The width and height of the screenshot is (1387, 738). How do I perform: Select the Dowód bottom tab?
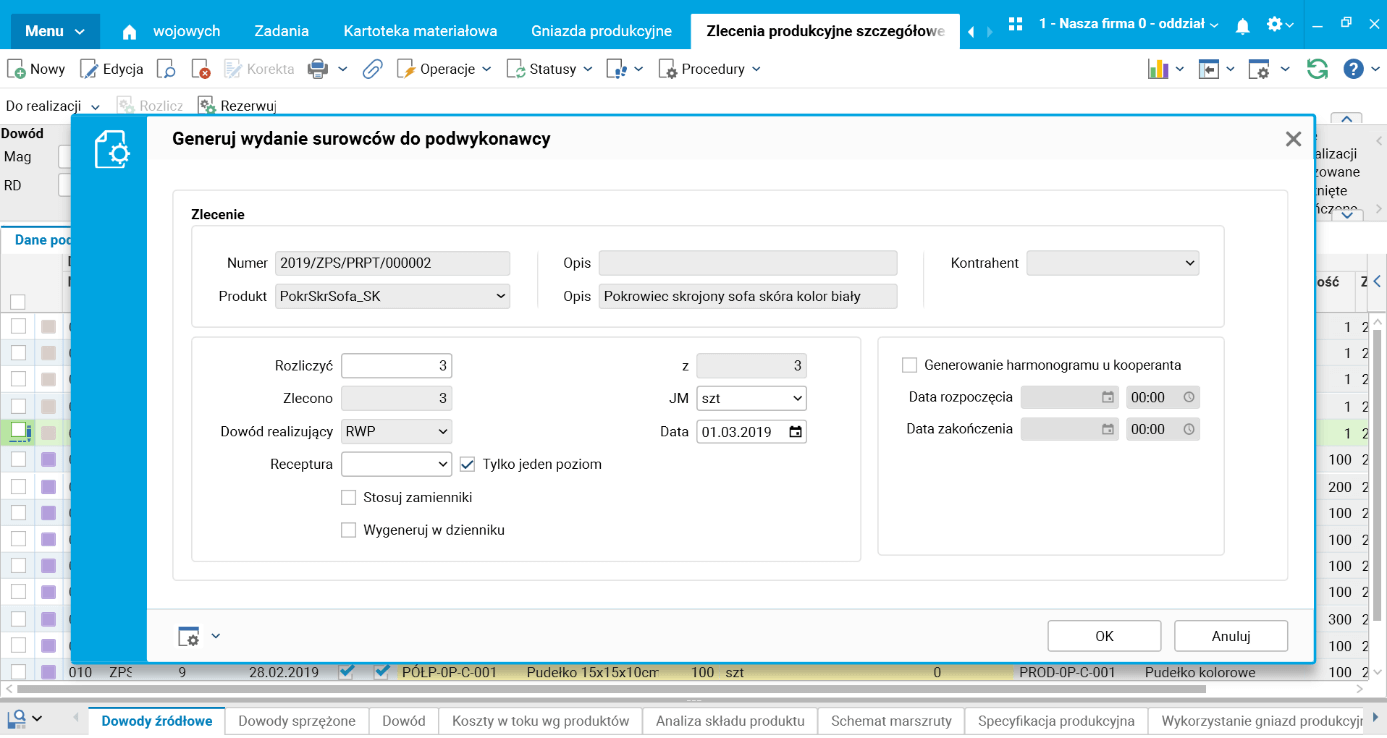(x=404, y=721)
